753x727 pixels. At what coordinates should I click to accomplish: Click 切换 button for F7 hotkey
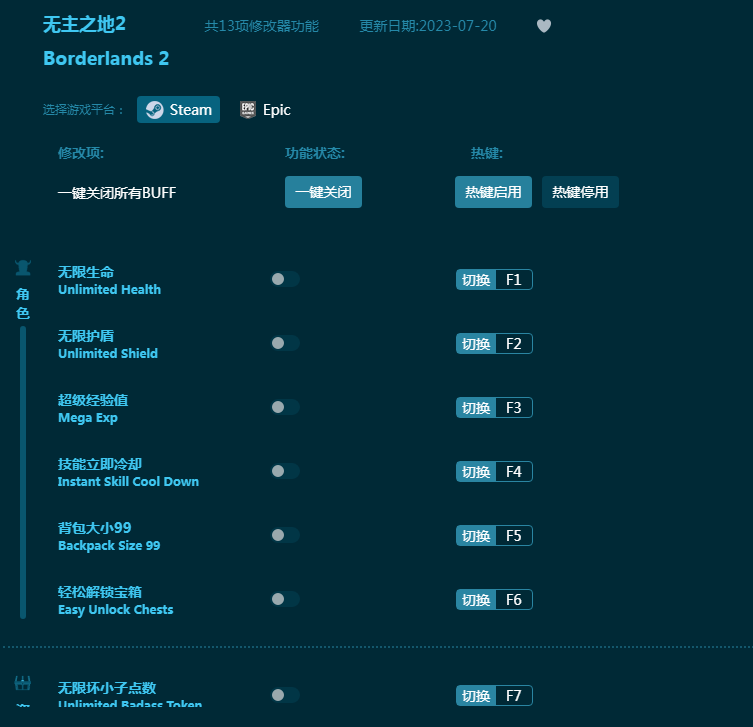pos(475,695)
